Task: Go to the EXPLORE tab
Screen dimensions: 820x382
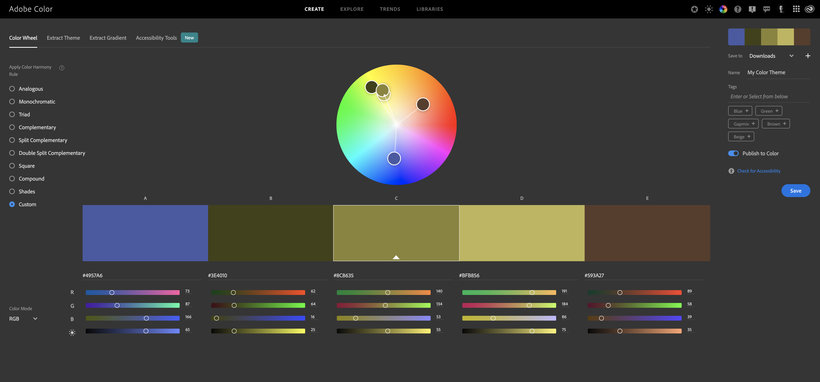Action: (x=352, y=9)
